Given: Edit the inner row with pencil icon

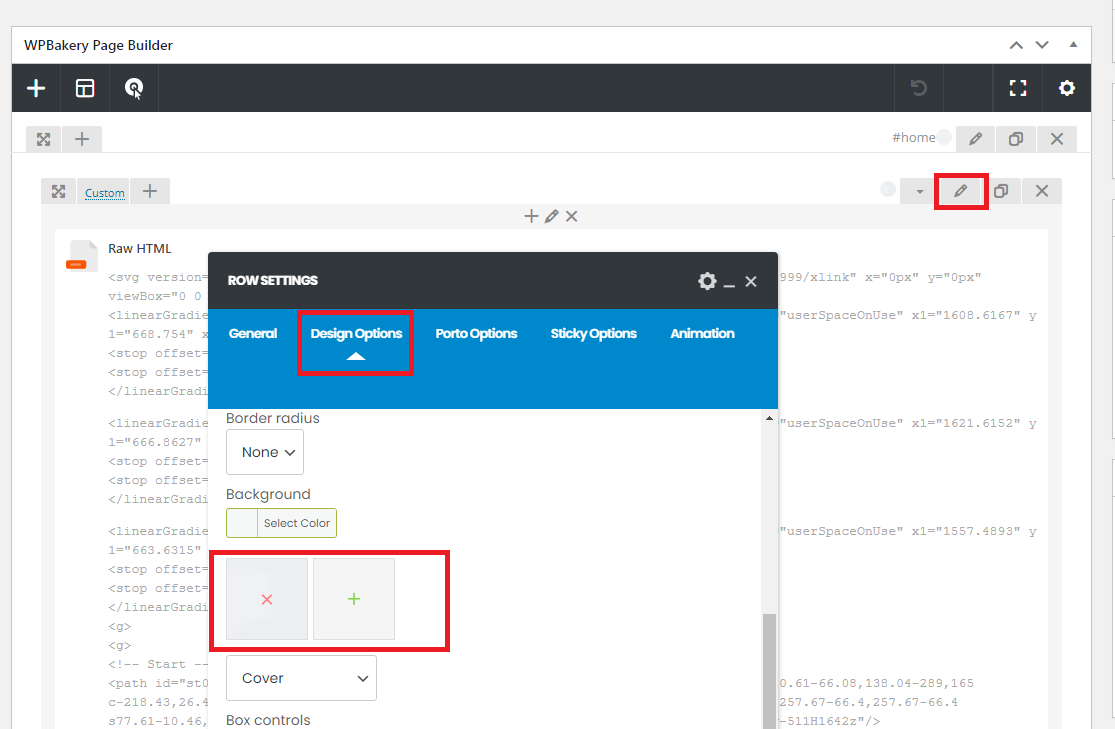Looking at the screenshot, I should click(961, 191).
